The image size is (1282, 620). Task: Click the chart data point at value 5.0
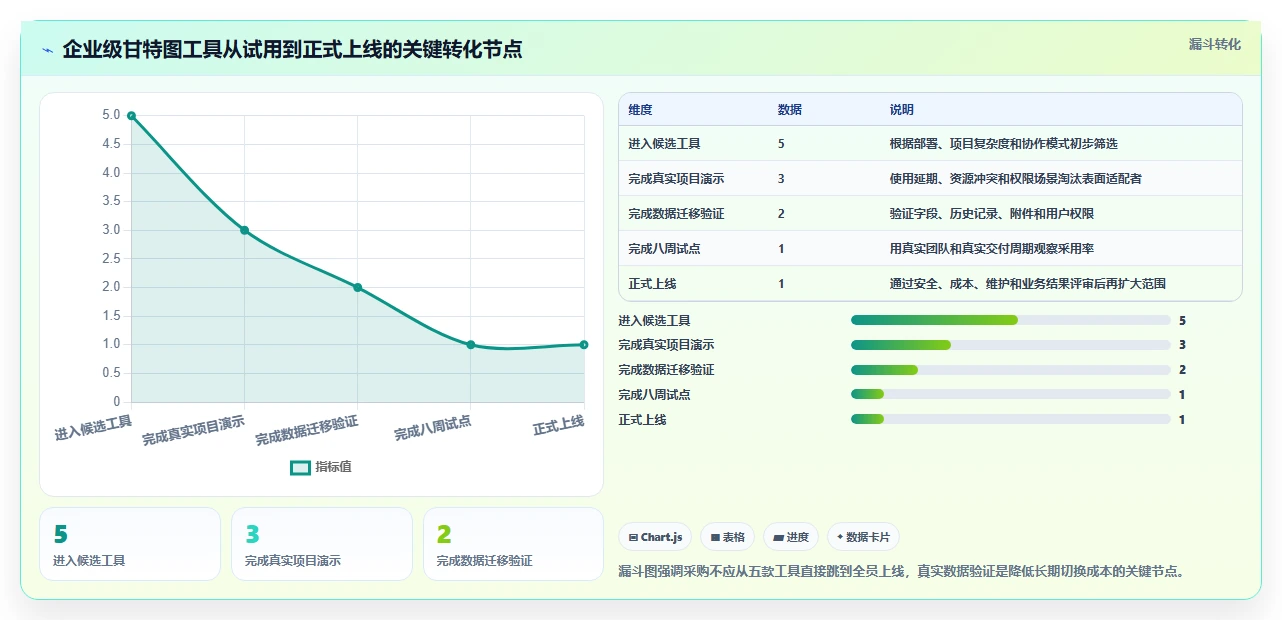[x=131, y=116]
